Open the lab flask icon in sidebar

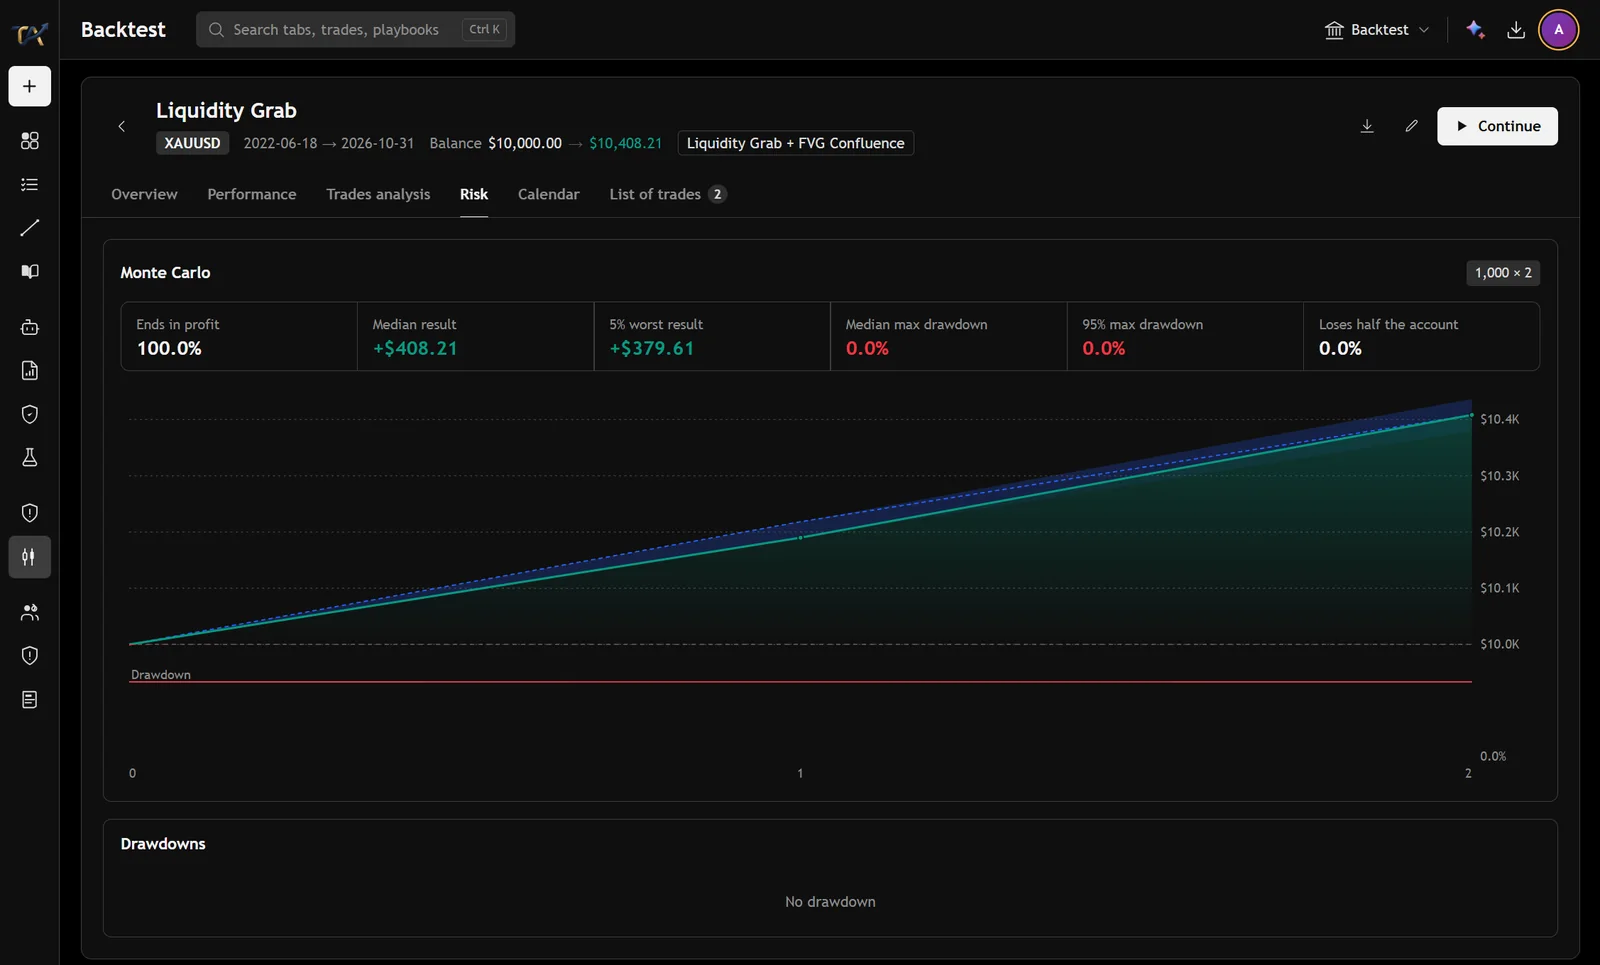(x=30, y=458)
